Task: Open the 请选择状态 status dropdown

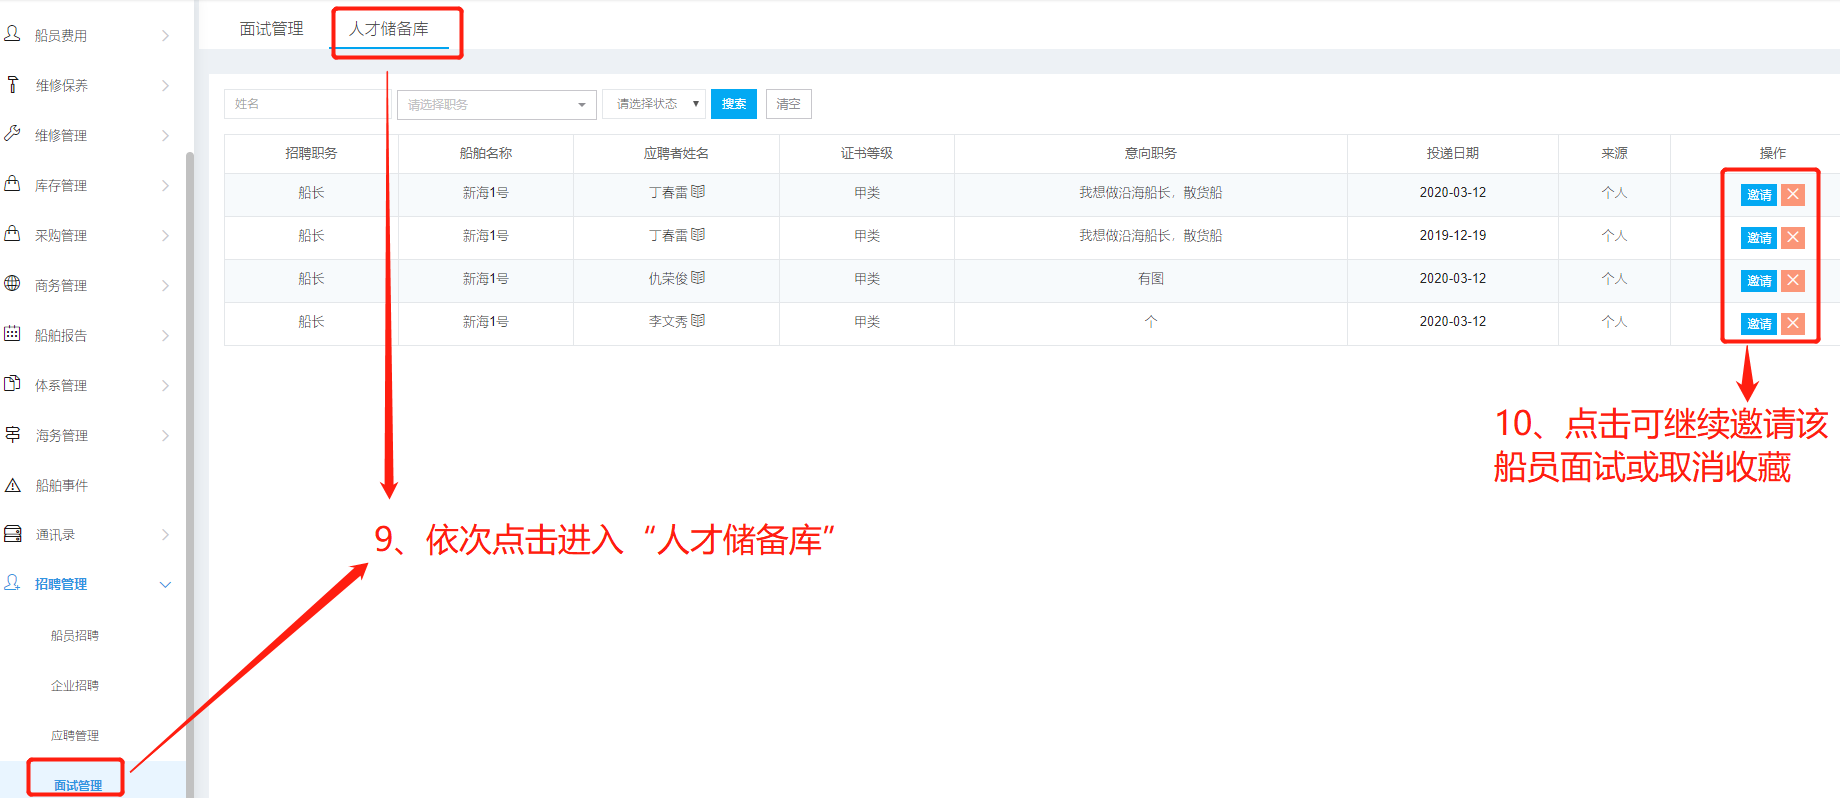Action: coord(654,104)
